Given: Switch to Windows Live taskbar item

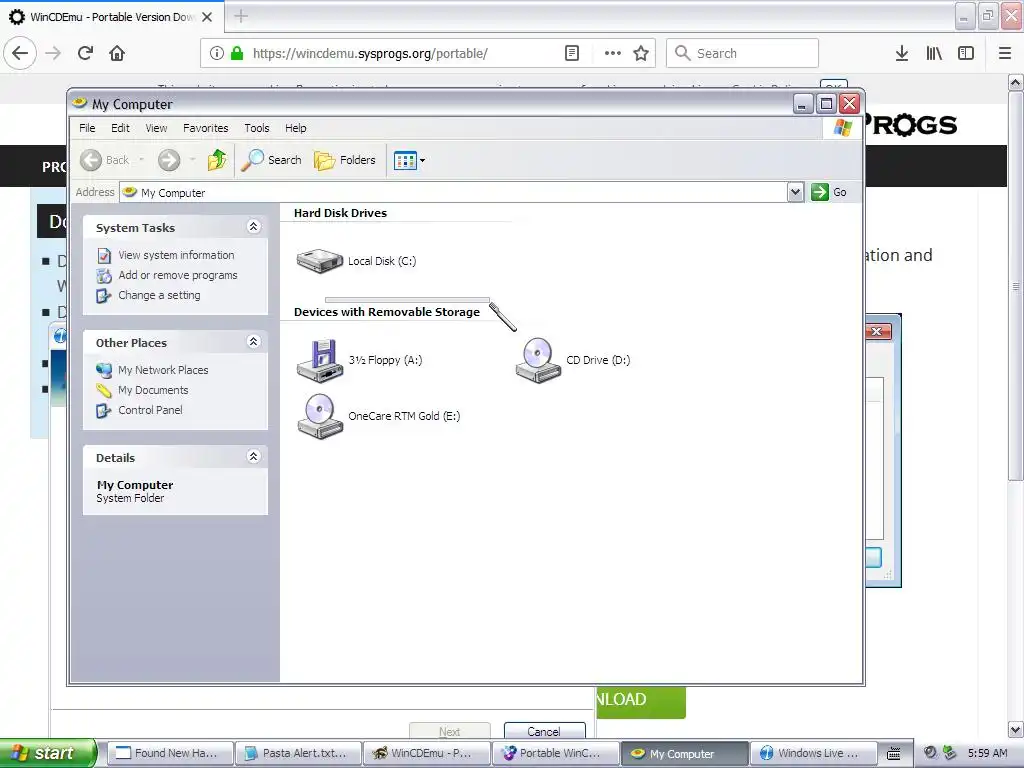Looking at the screenshot, I should [x=812, y=753].
